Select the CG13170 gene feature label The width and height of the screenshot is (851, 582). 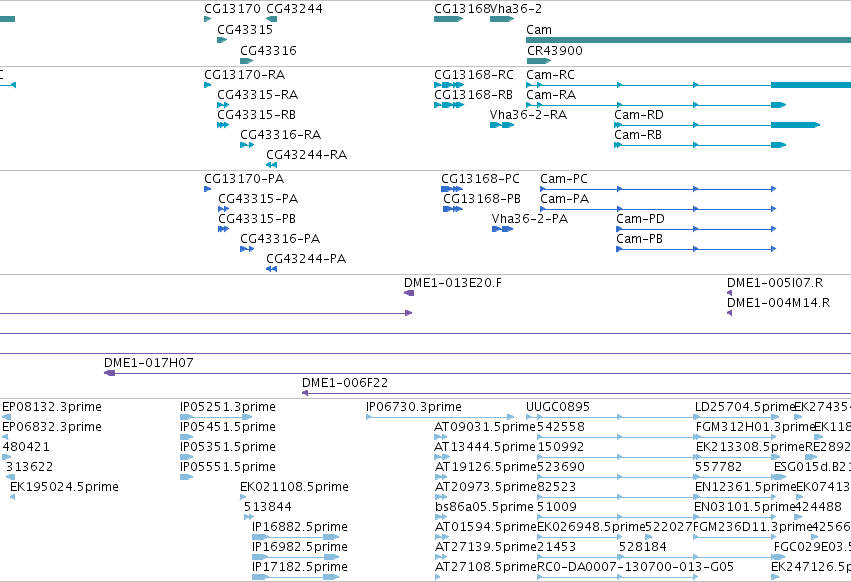point(232,9)
